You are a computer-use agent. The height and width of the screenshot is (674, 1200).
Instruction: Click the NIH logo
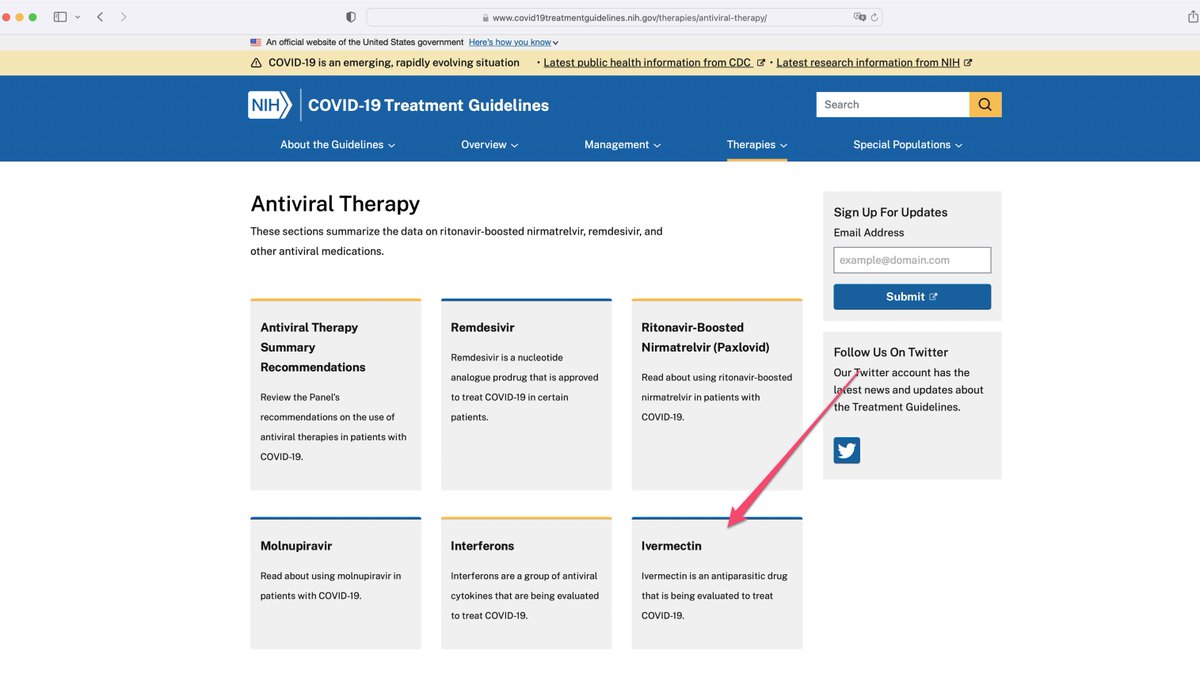point(270,105)
